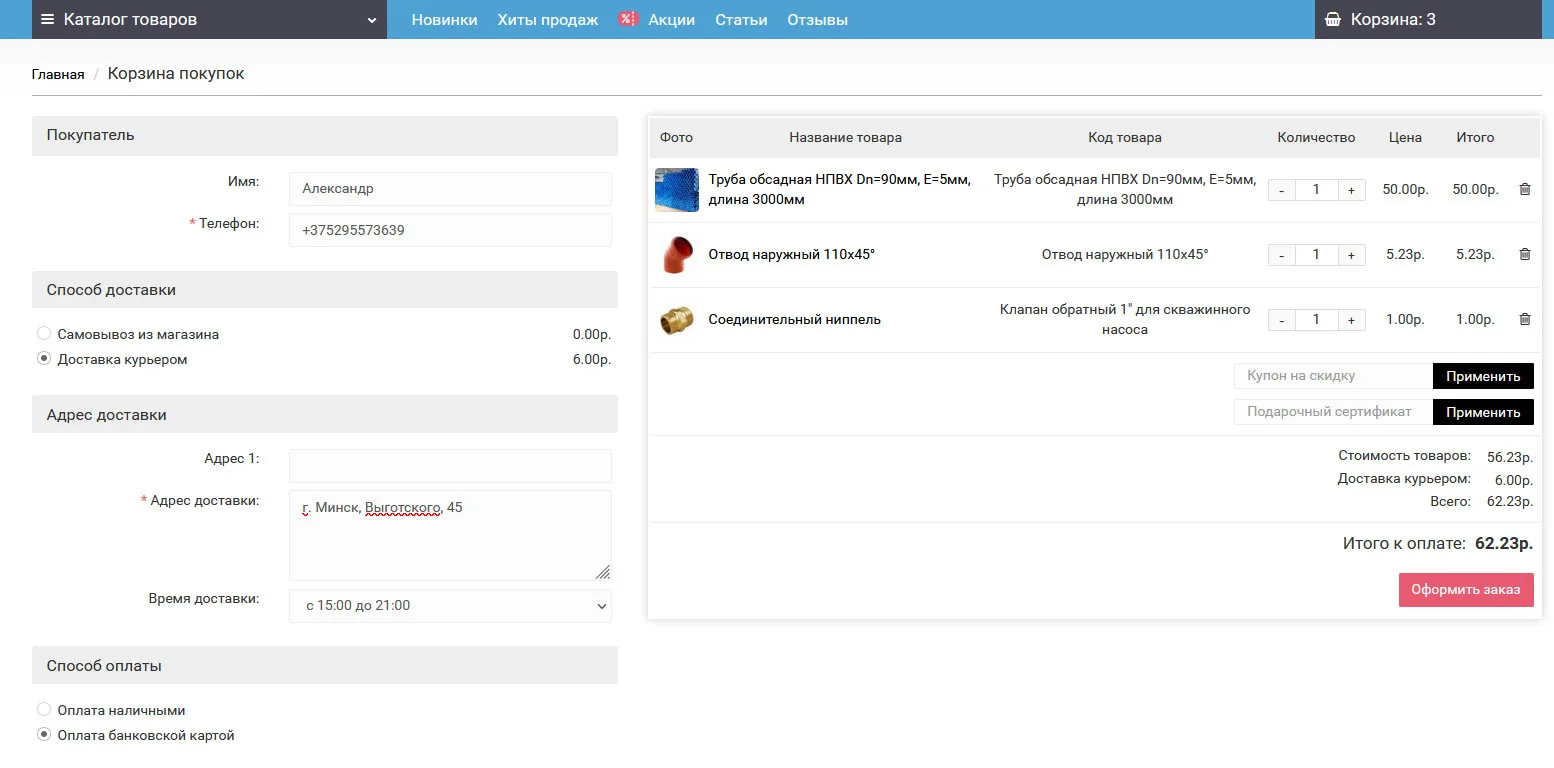The height and width of the screenshot is (768, 1554).
Task: Click the Адрес доставки text area
Action: click(x=450, y=535)
